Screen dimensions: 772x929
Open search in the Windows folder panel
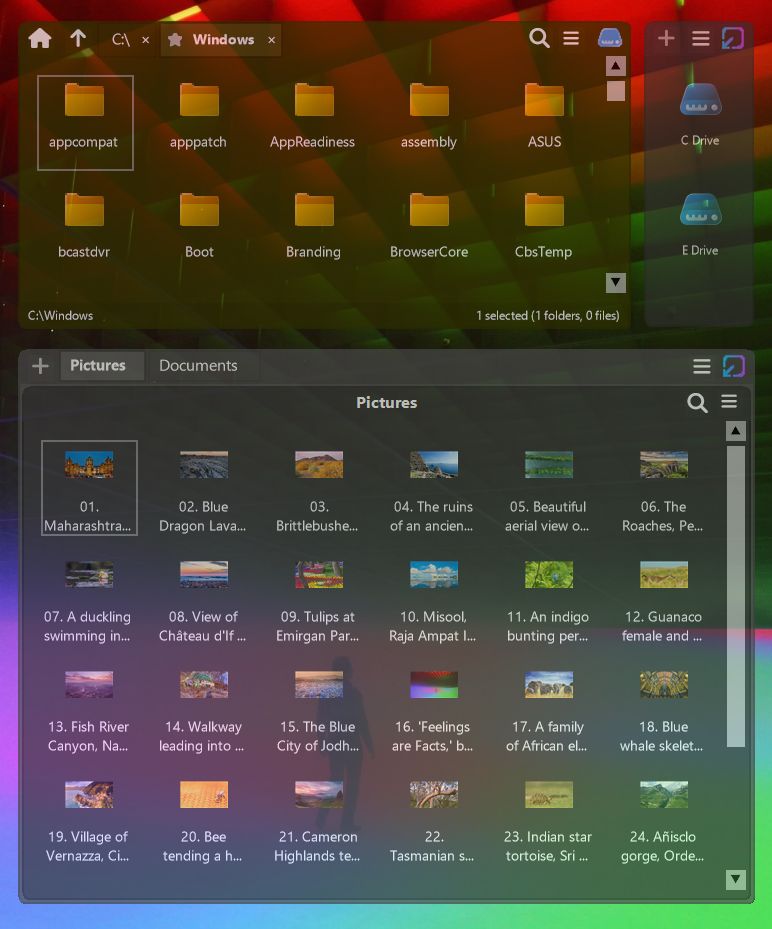coord(539,39)
